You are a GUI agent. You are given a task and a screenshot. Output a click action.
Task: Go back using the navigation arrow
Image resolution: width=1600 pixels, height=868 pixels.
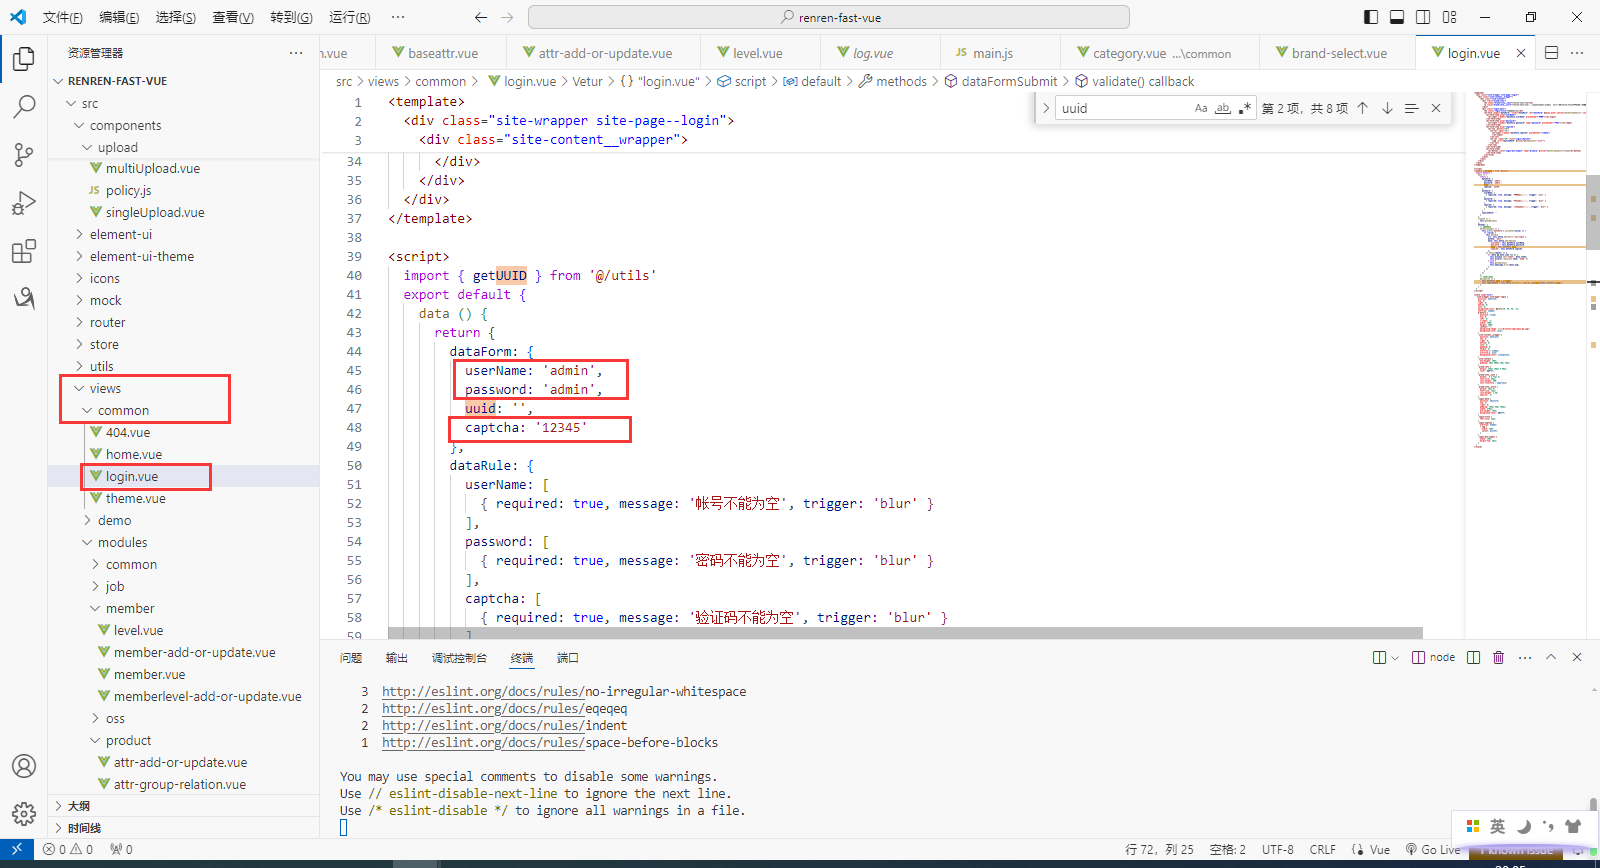coord(481,17)
